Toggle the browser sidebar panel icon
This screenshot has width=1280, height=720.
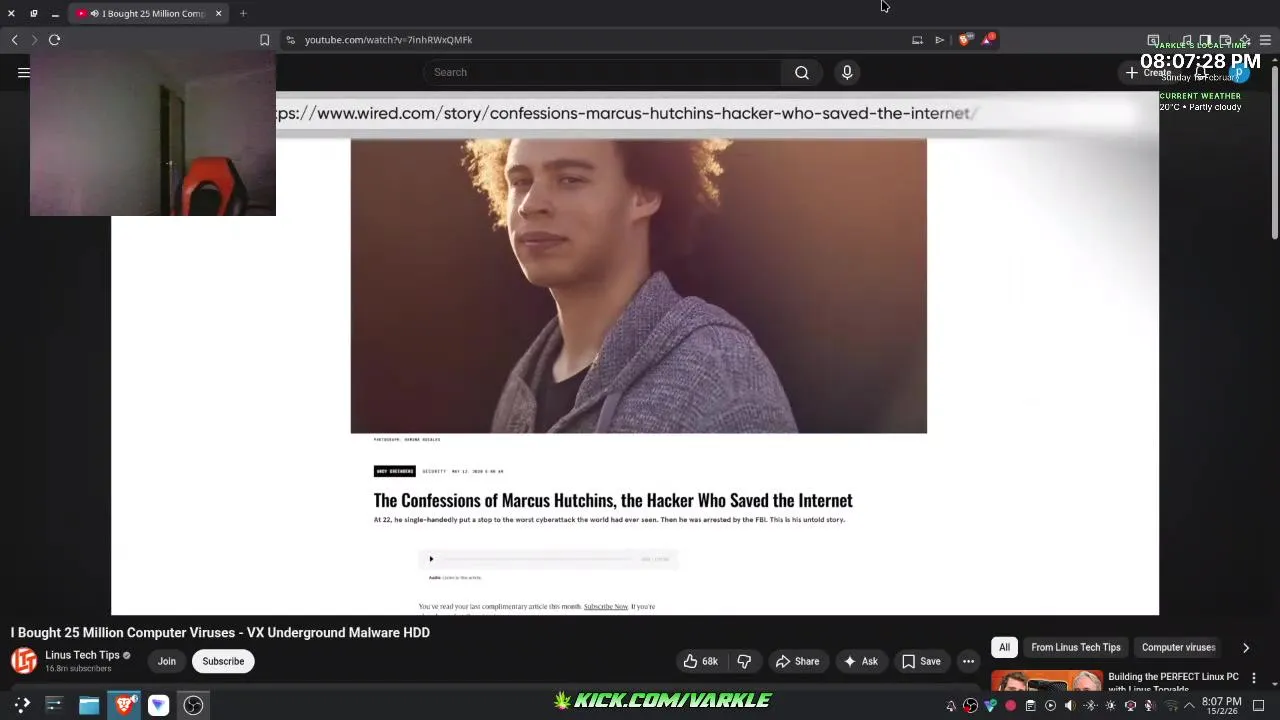(x=1205, y=40)
